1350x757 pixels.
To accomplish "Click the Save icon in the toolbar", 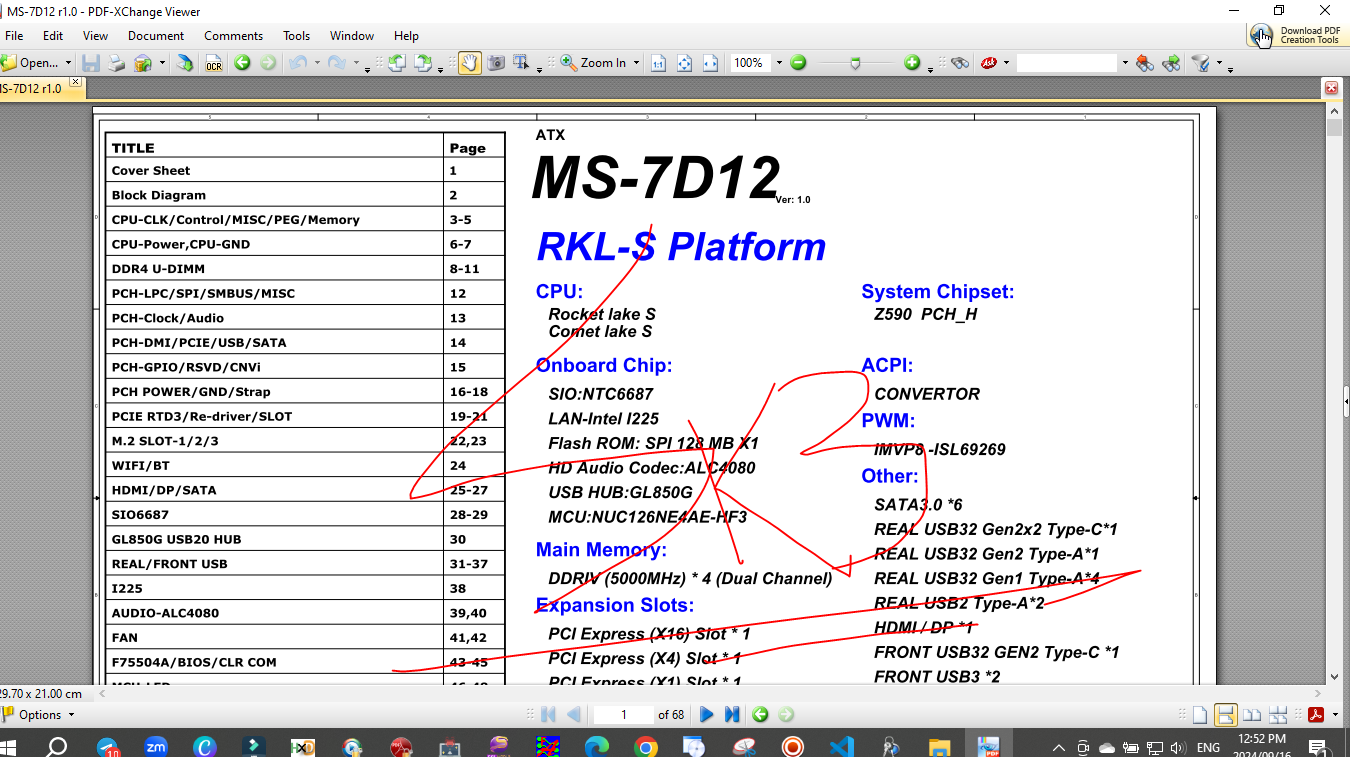I will pyautogui.click(x=91, y=63).
